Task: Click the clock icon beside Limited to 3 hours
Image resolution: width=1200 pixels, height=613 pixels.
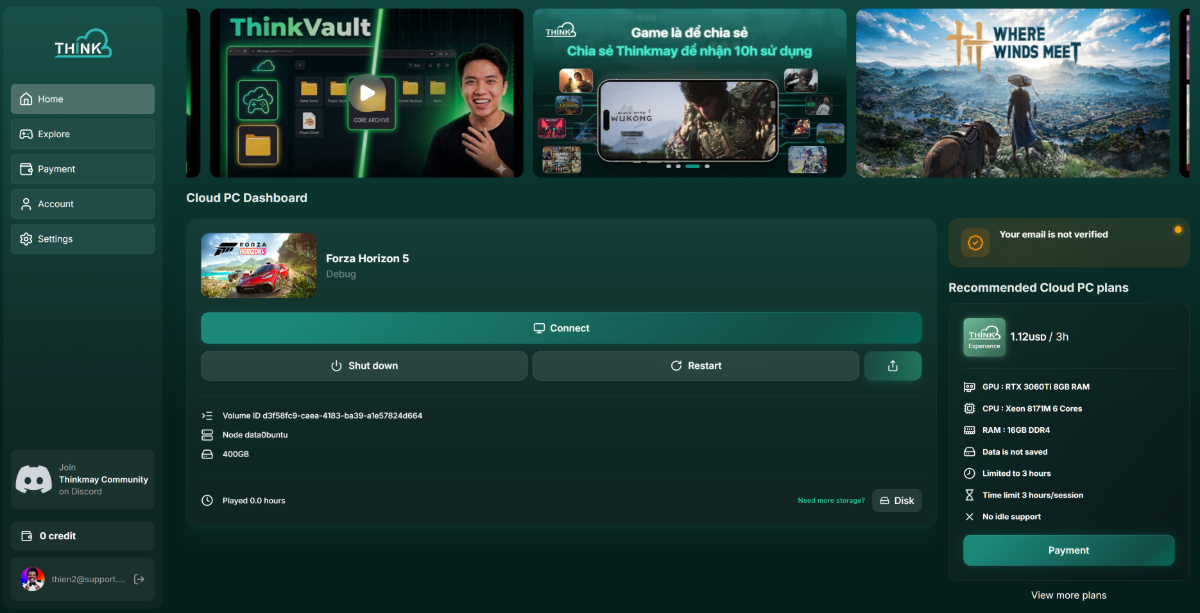Action: pyautogui.click(x=969, y=473)
